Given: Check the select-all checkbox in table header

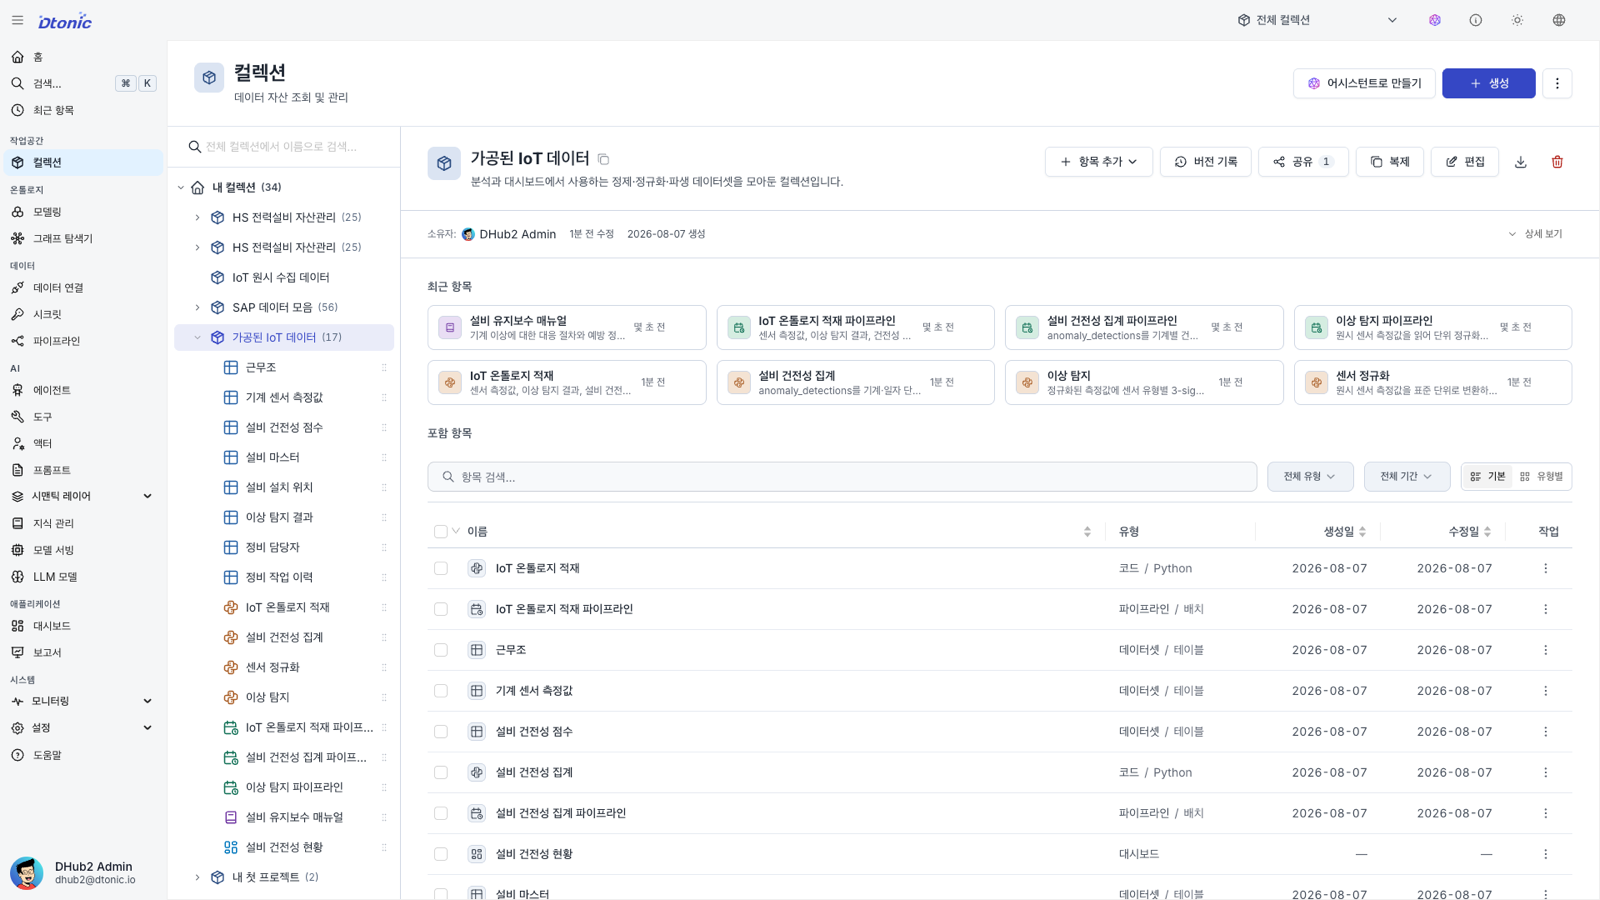Looking at the screenshot, I should [x=441, y=532].
